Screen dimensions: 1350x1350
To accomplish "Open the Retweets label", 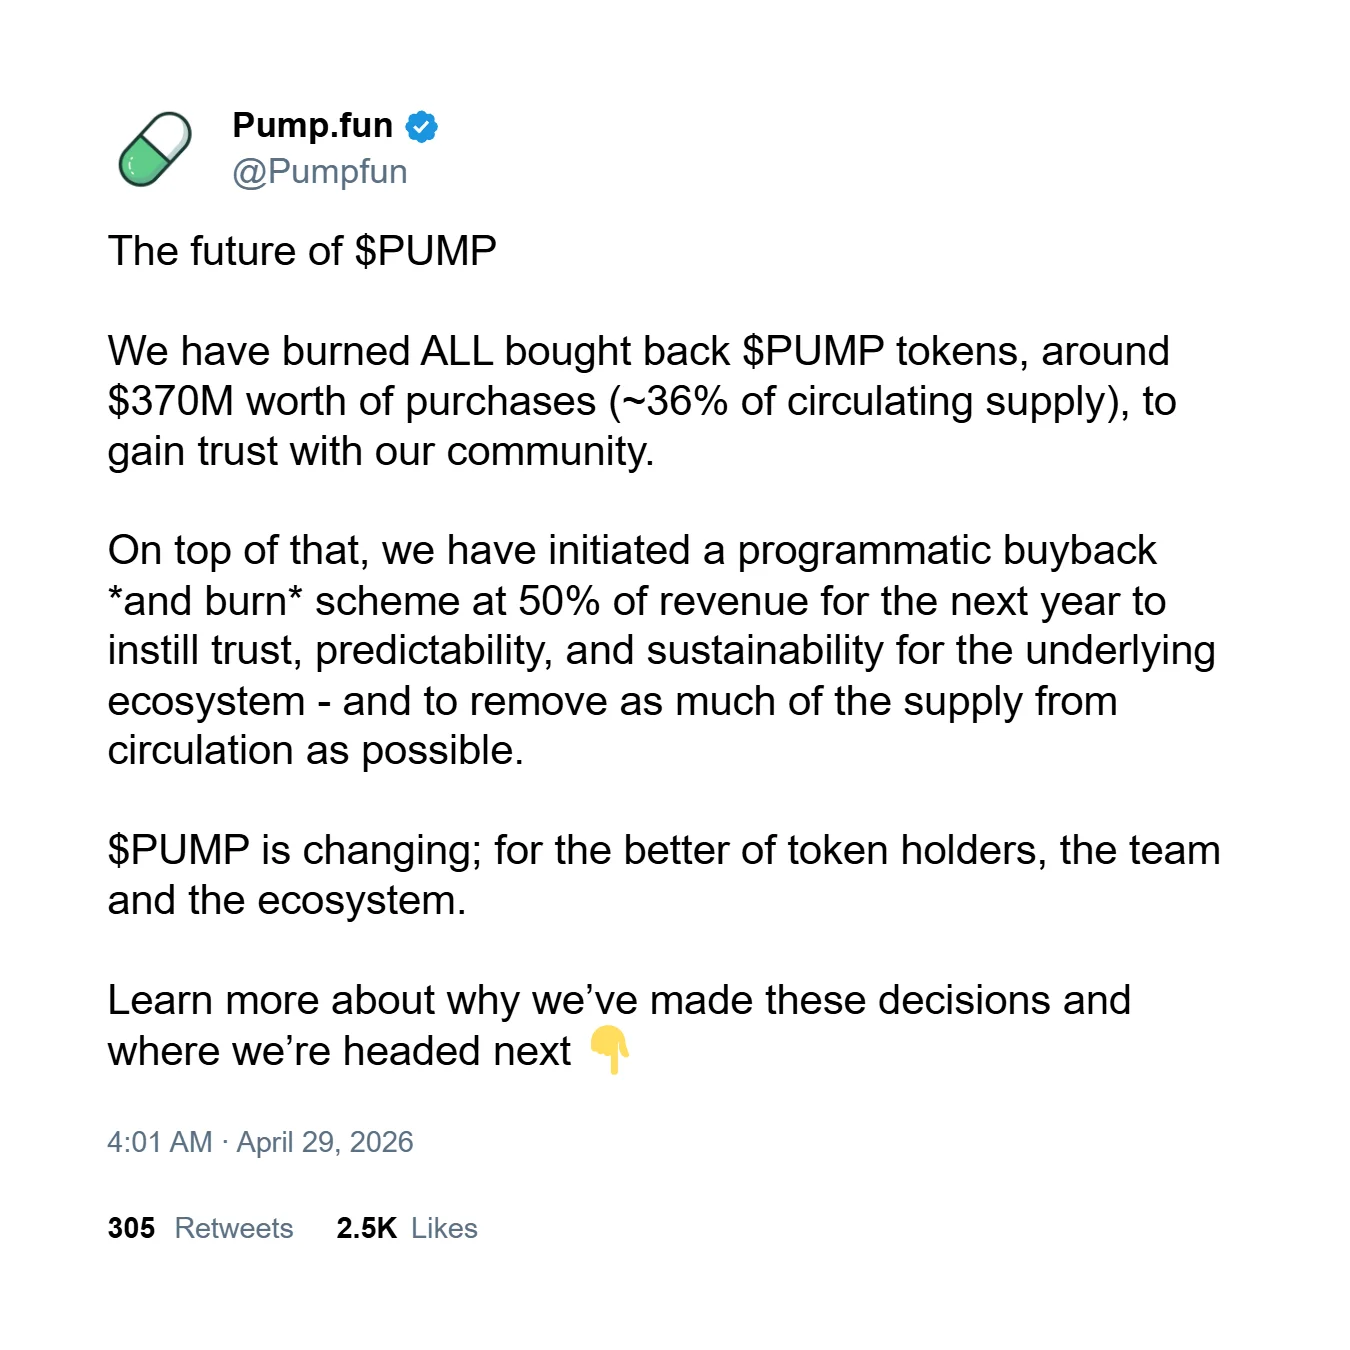I will (234, 1228).
